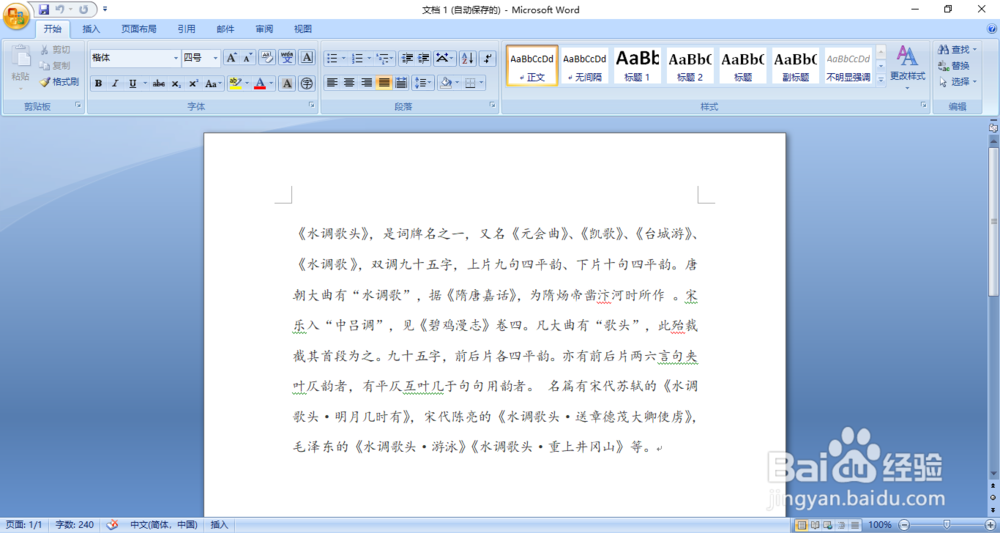1000x533 pixels.
Task: Align text right
Action: click(366, 82)
